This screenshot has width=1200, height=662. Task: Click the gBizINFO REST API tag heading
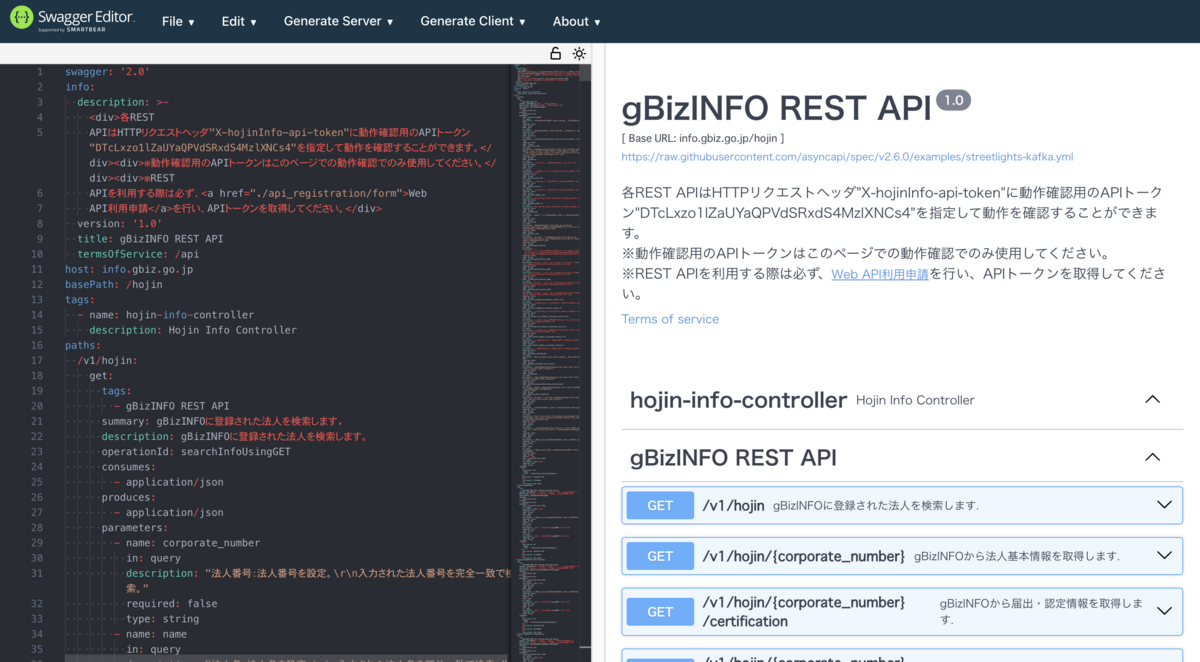point(733,458)
